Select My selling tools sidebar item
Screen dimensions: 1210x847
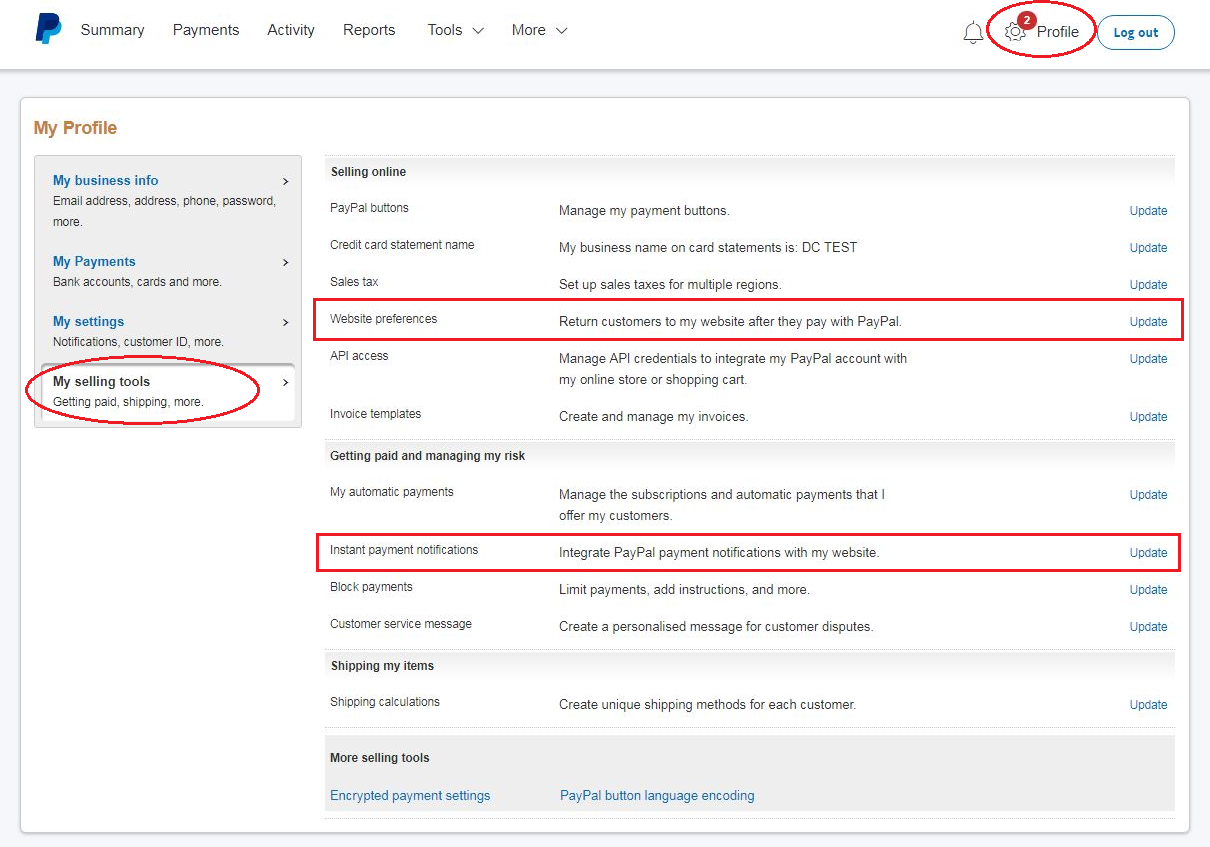click(x=168, y=392)
